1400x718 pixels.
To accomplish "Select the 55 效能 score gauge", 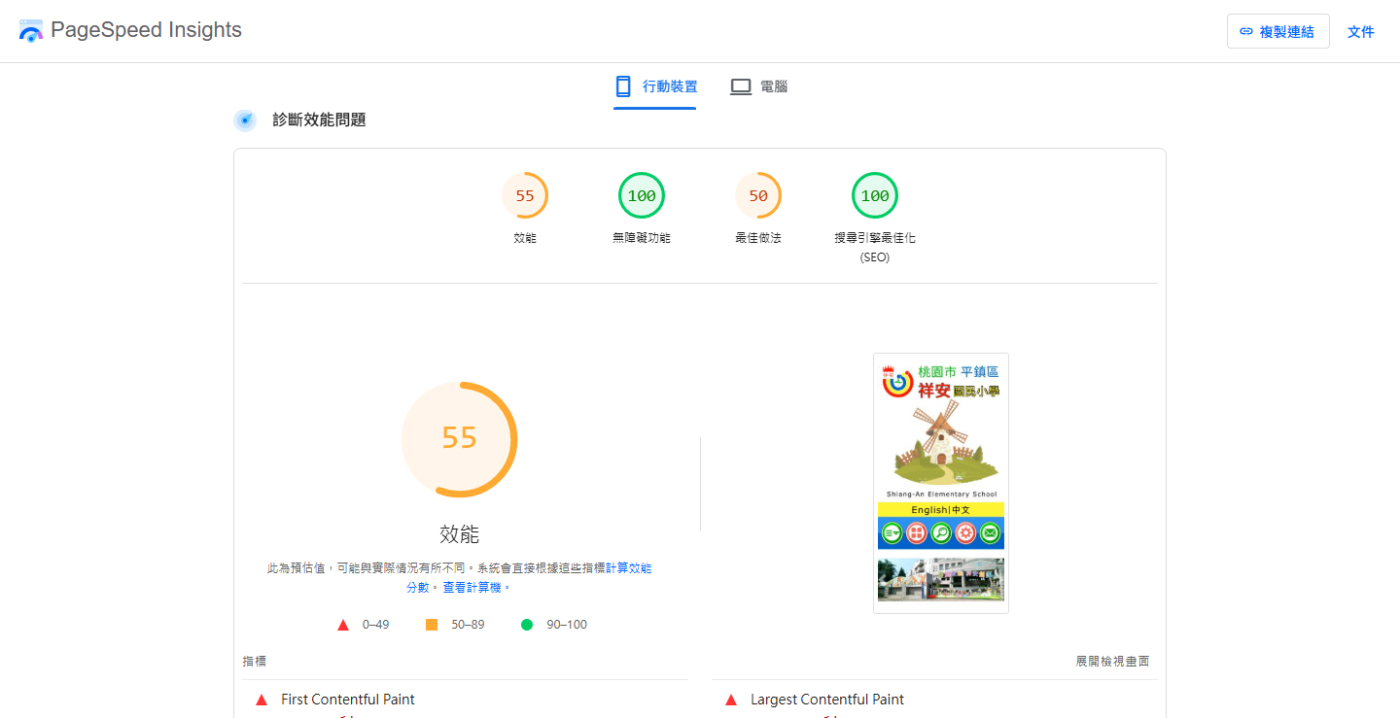I will click(x=525, y=196).
